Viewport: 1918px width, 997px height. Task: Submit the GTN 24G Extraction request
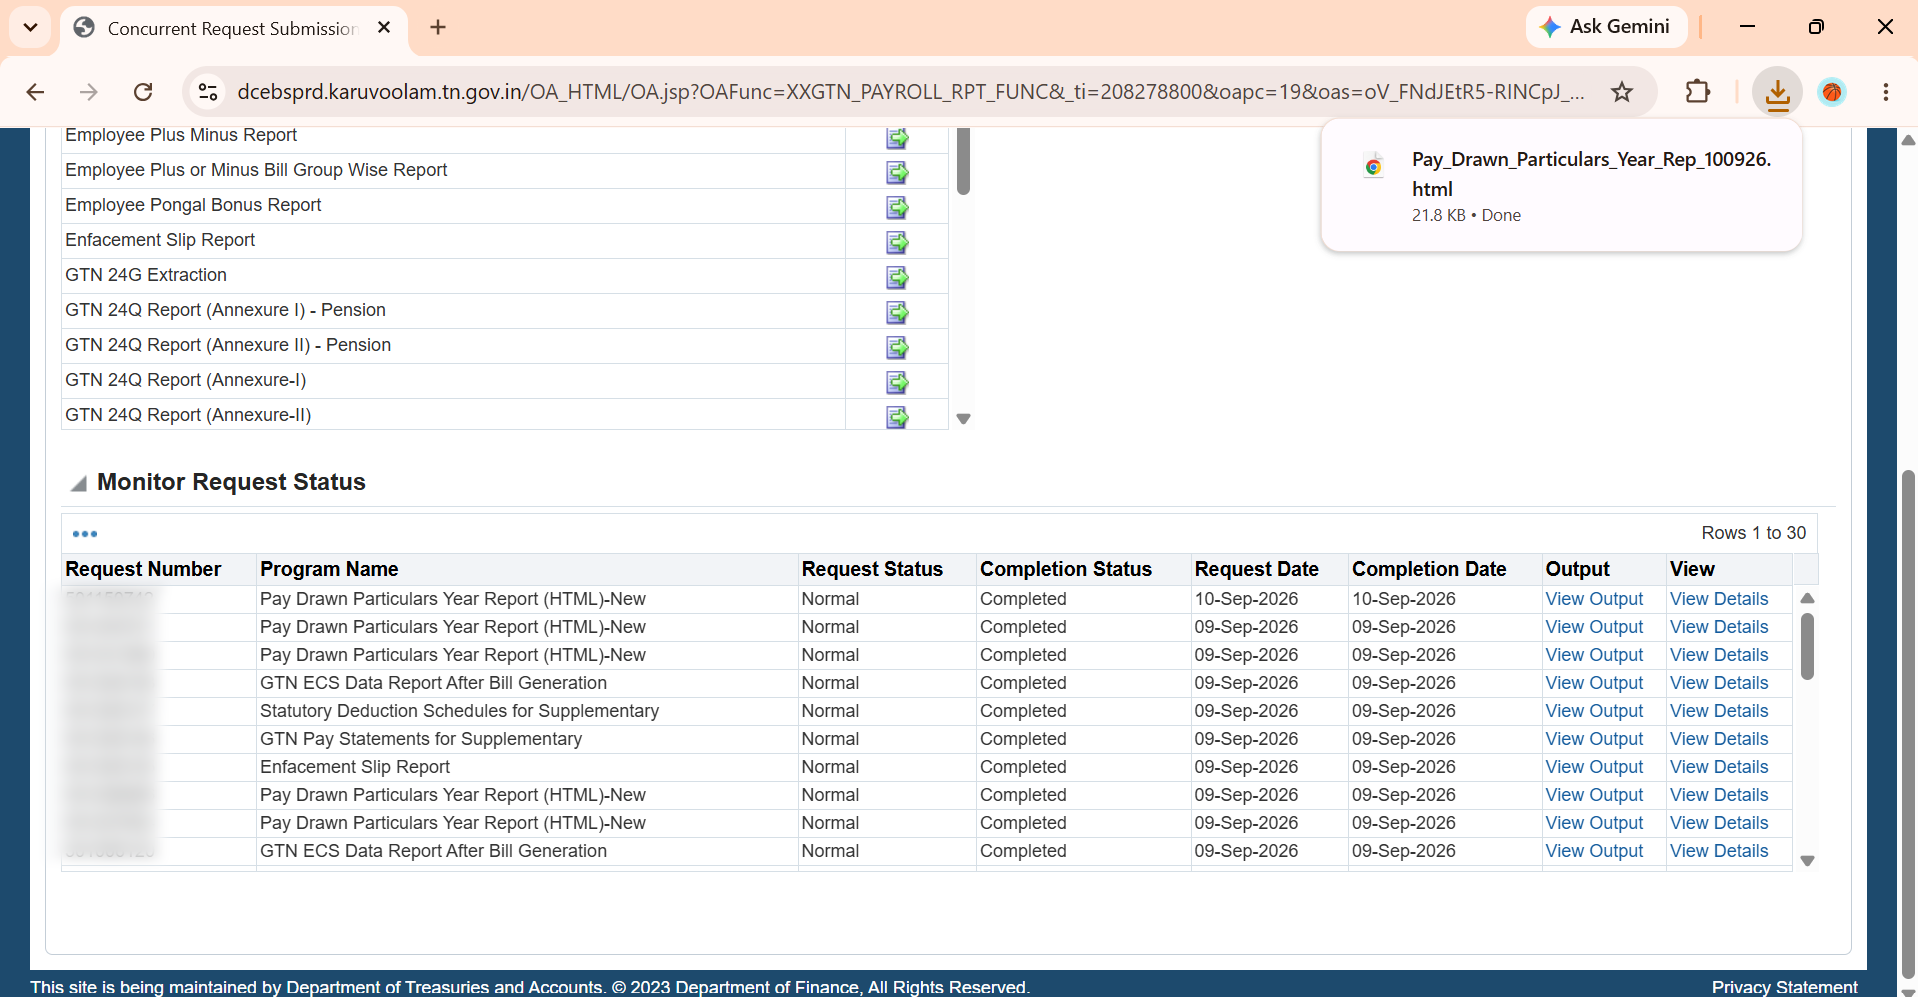pos(897,277)
